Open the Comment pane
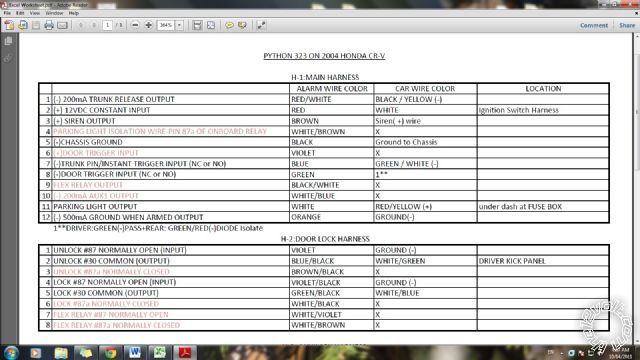 pyautogui.click(x=594, y=25)
